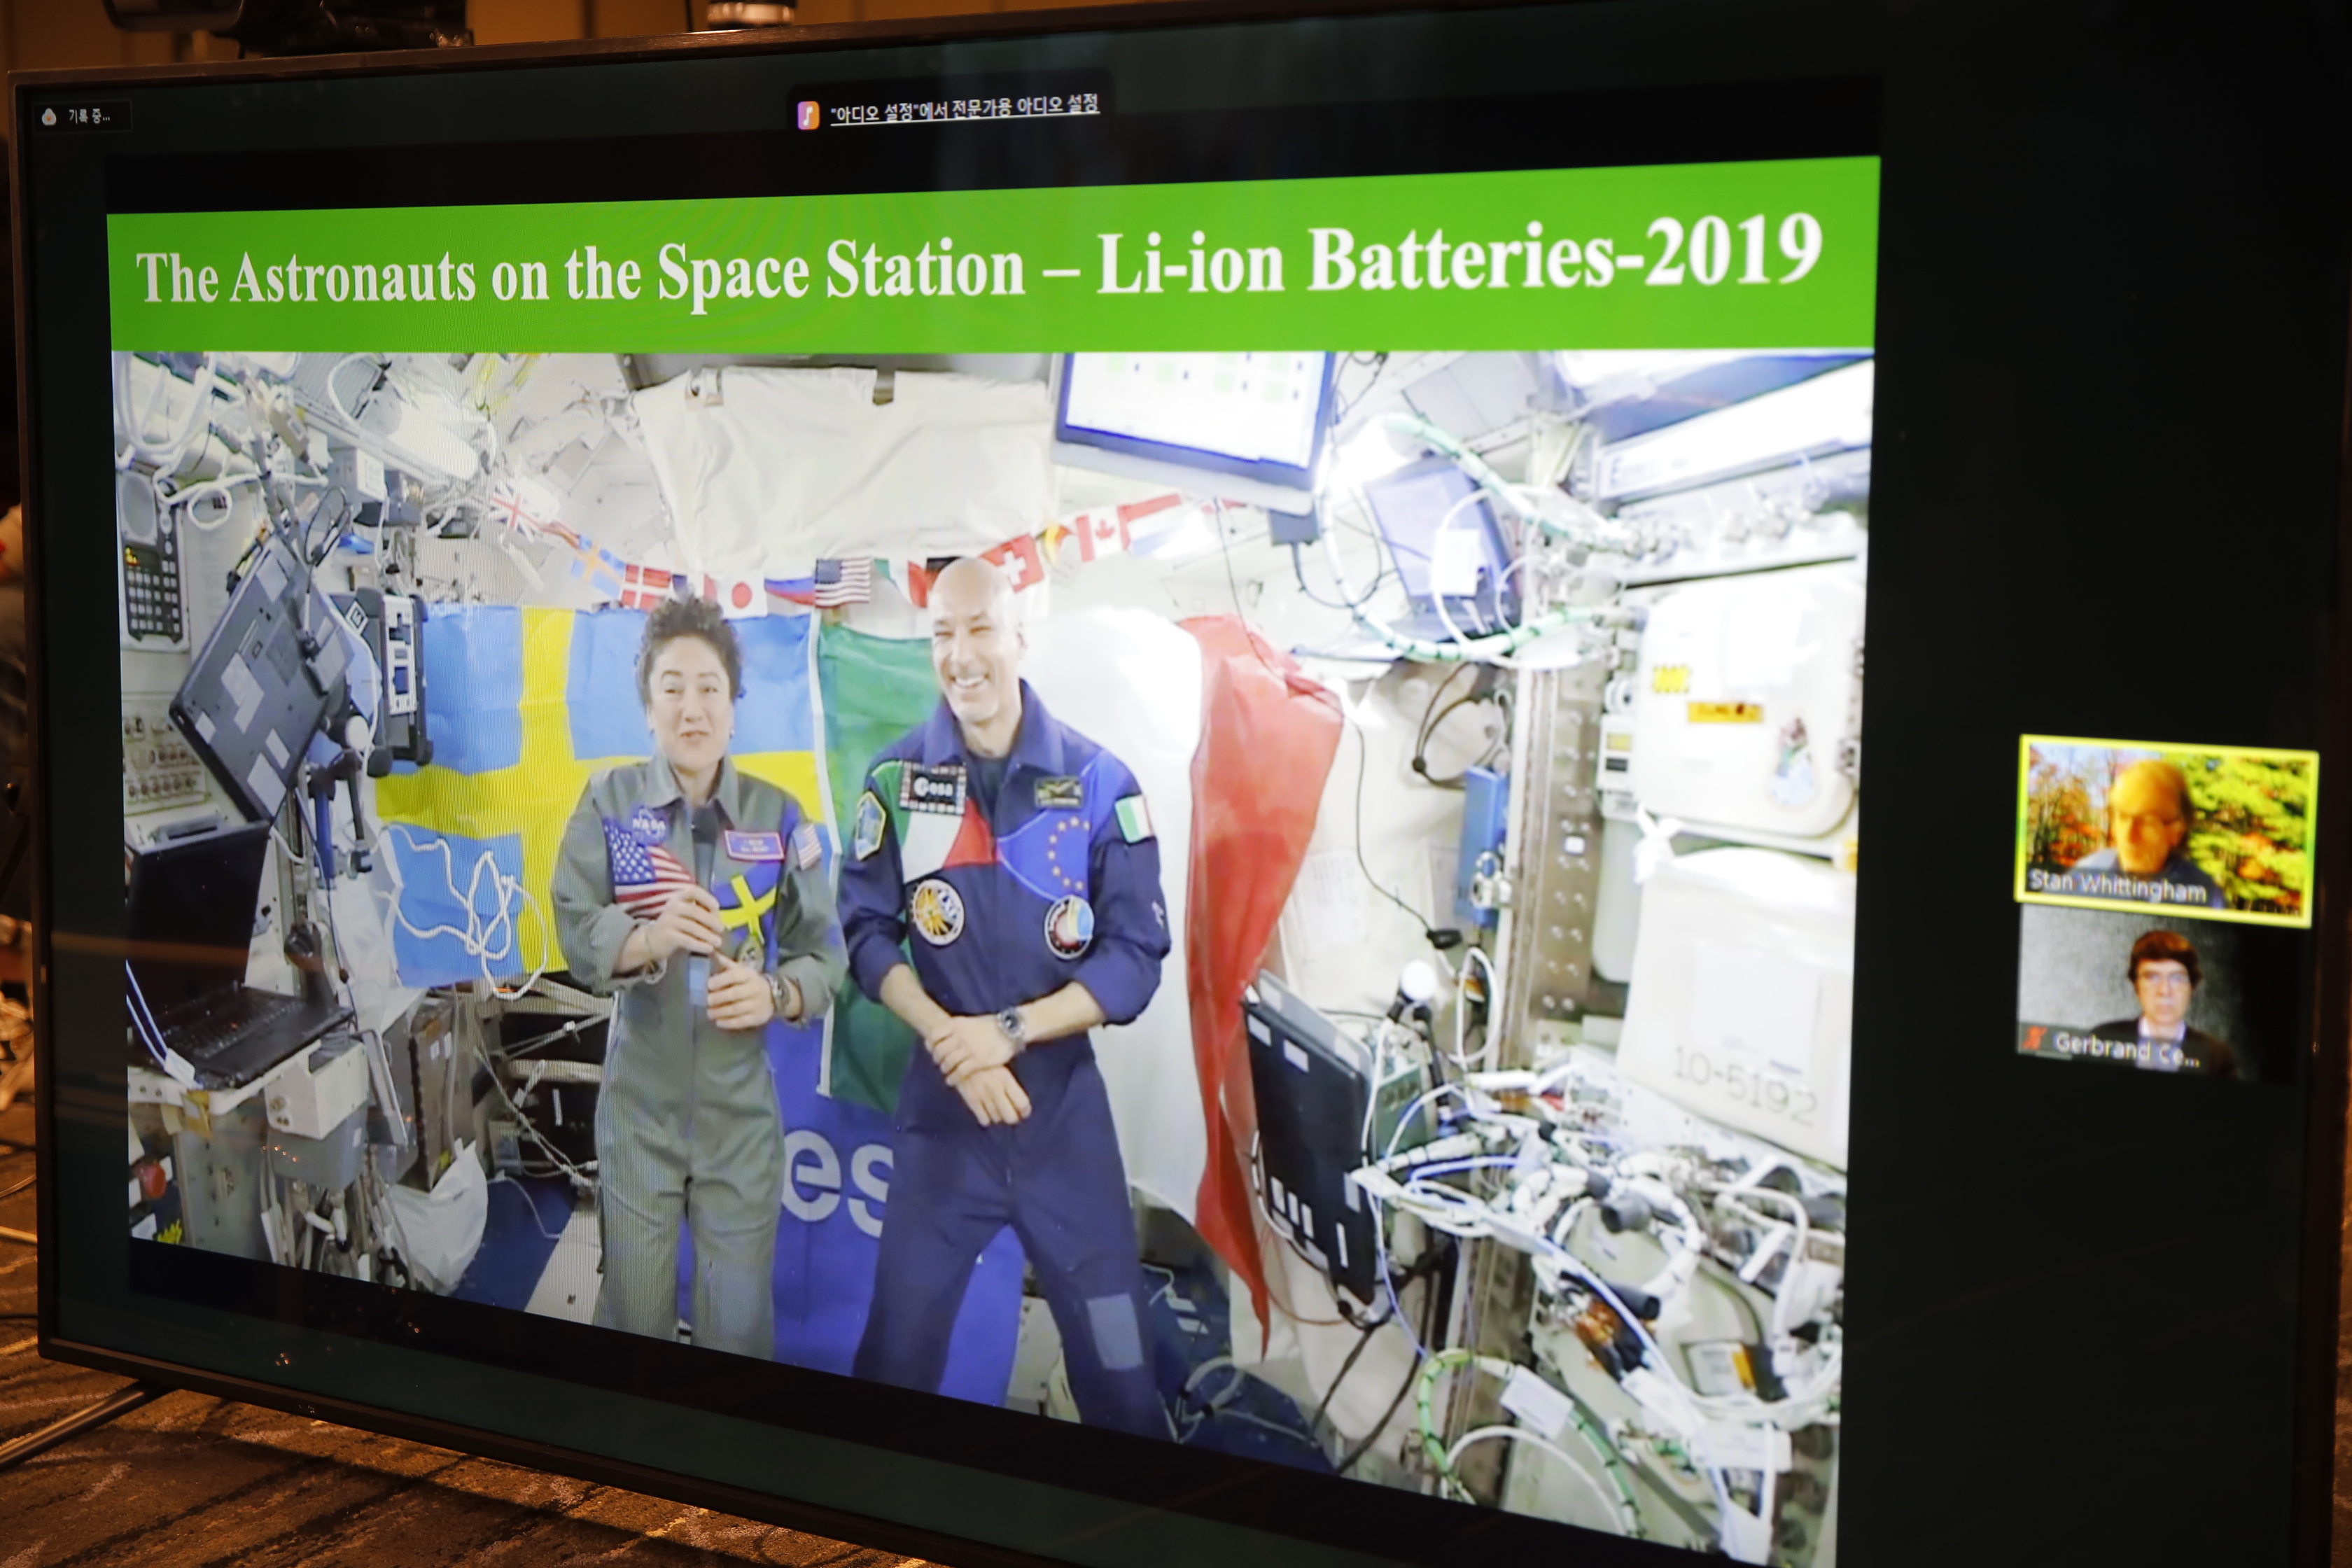2352x1568 pixels.
Task: Click the recording indicator icon
Action: click(50, 117)
